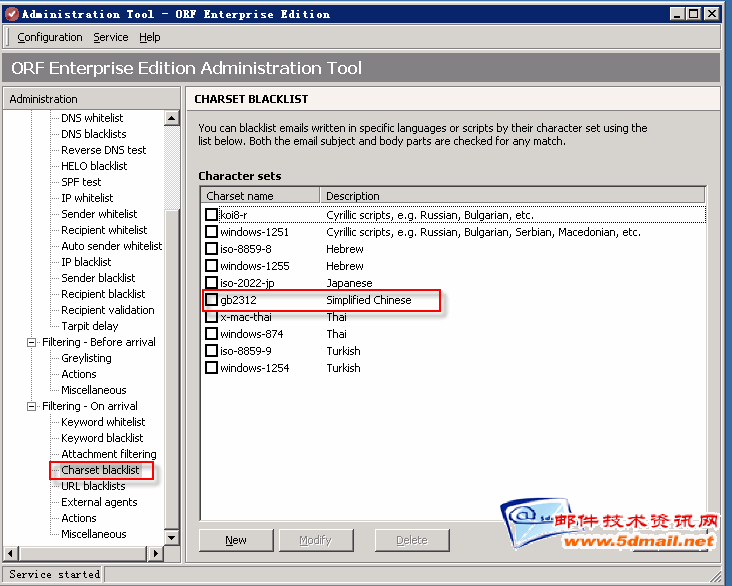The height and width of the screenshot is (586, 732).
Task: Enable the koi8-r charset checkbox
Action: point(211,215)
